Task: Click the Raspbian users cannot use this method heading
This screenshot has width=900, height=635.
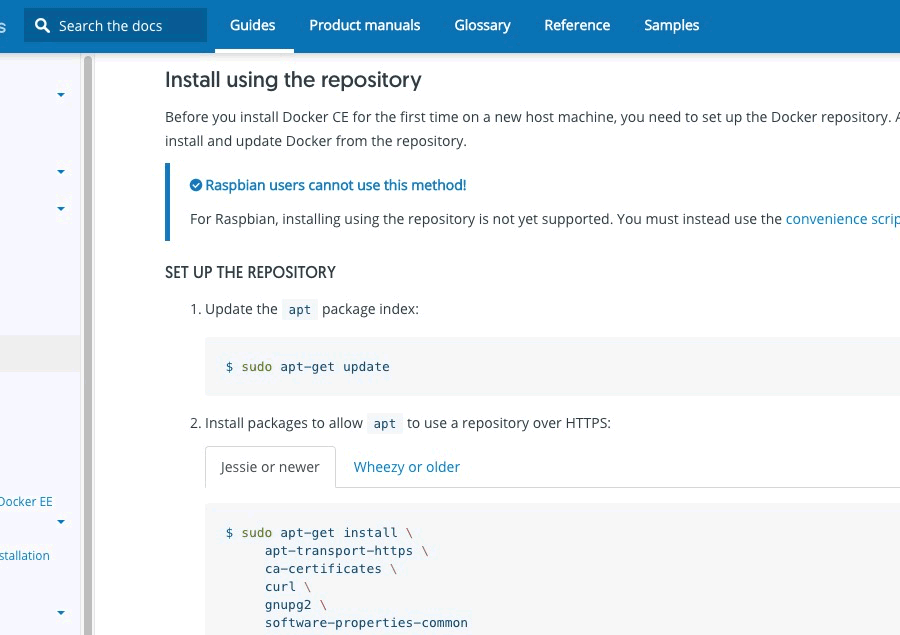Action: pyautogui.click(x=335, y=185)
